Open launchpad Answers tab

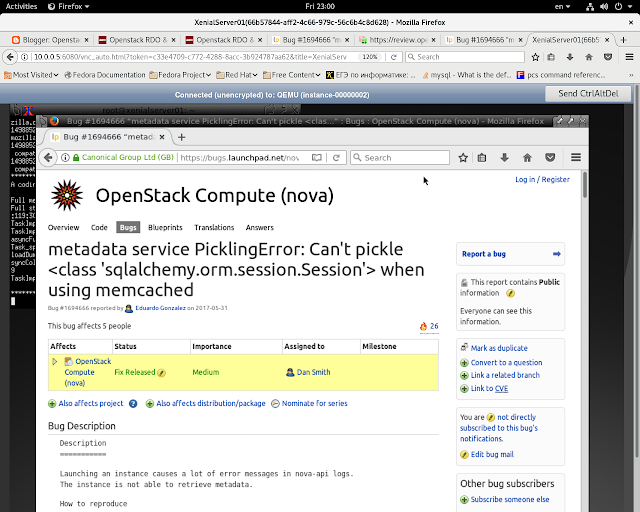click(260, 227)
